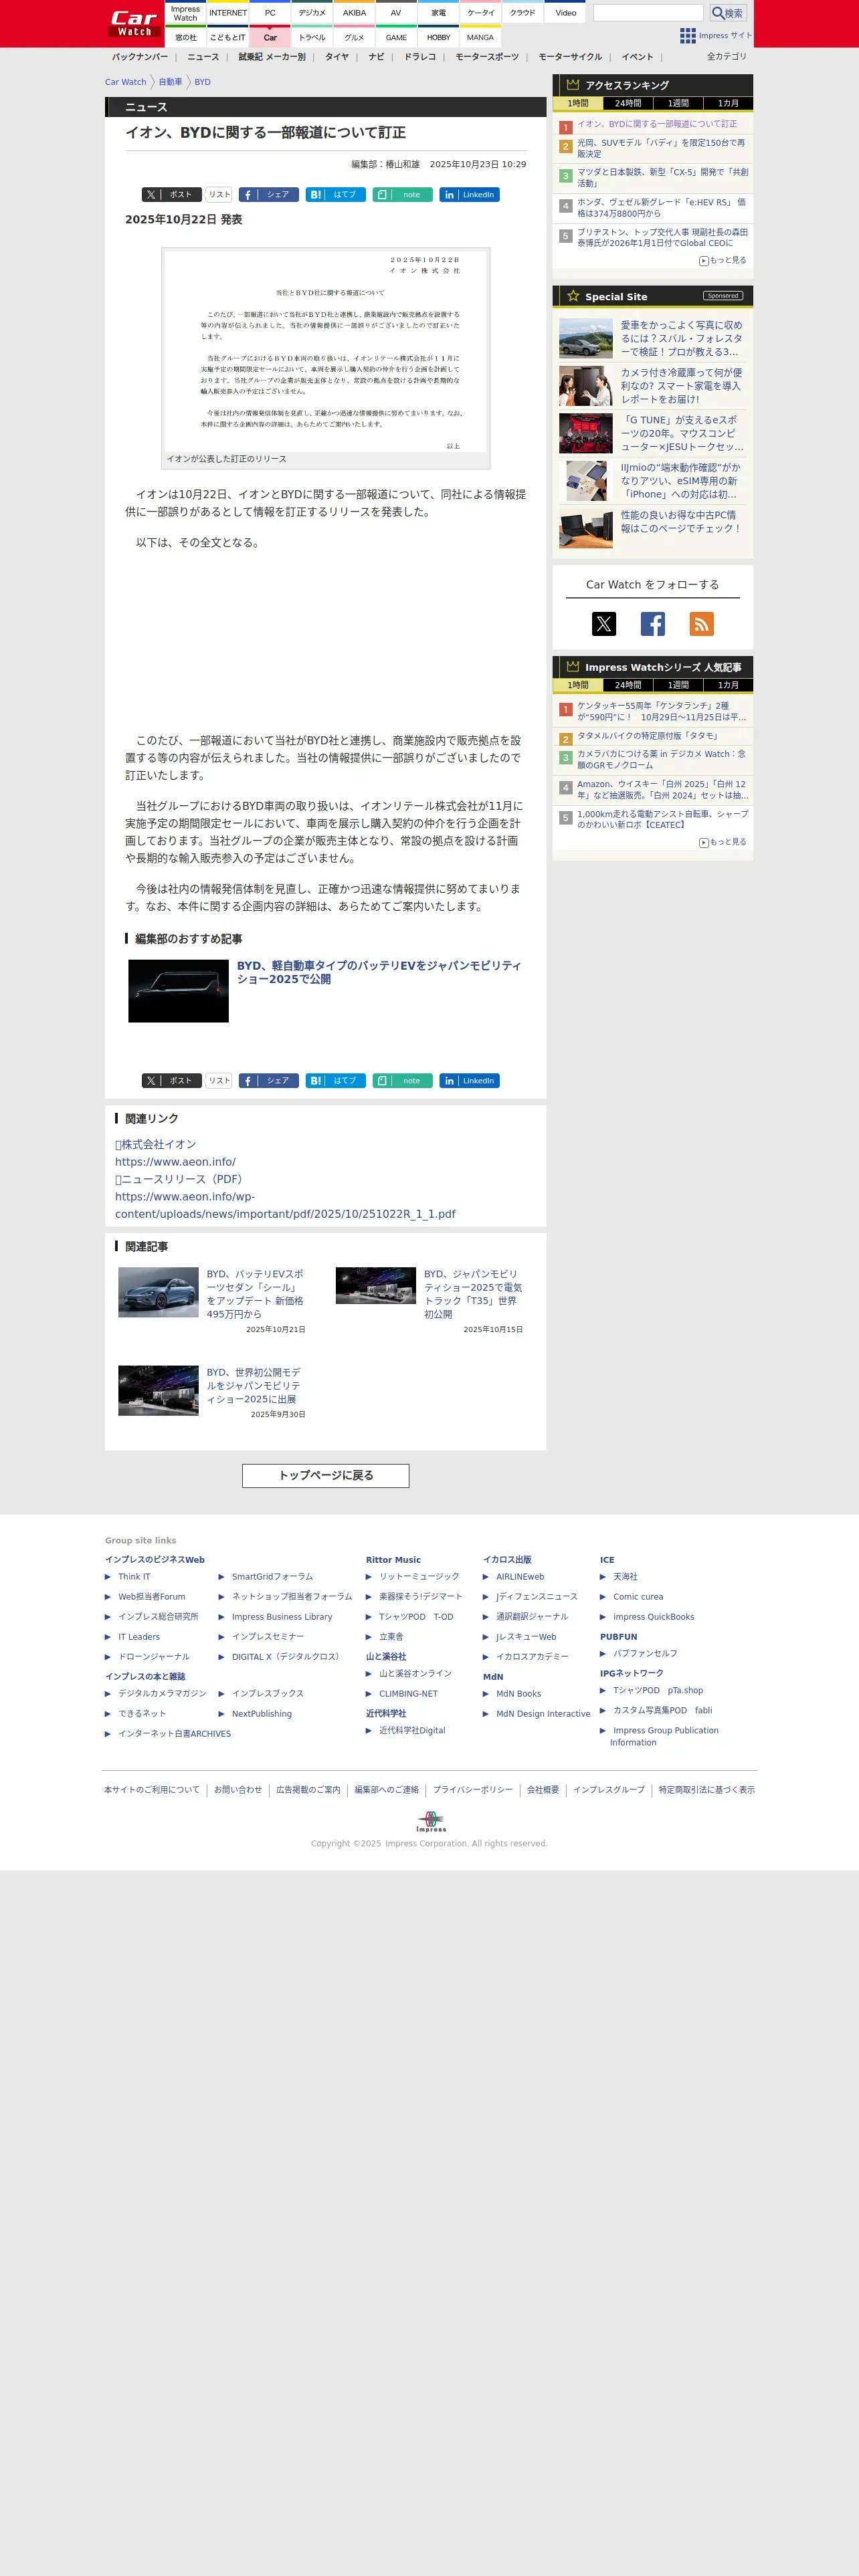Open the ニュース menu item

pos(203,57)
